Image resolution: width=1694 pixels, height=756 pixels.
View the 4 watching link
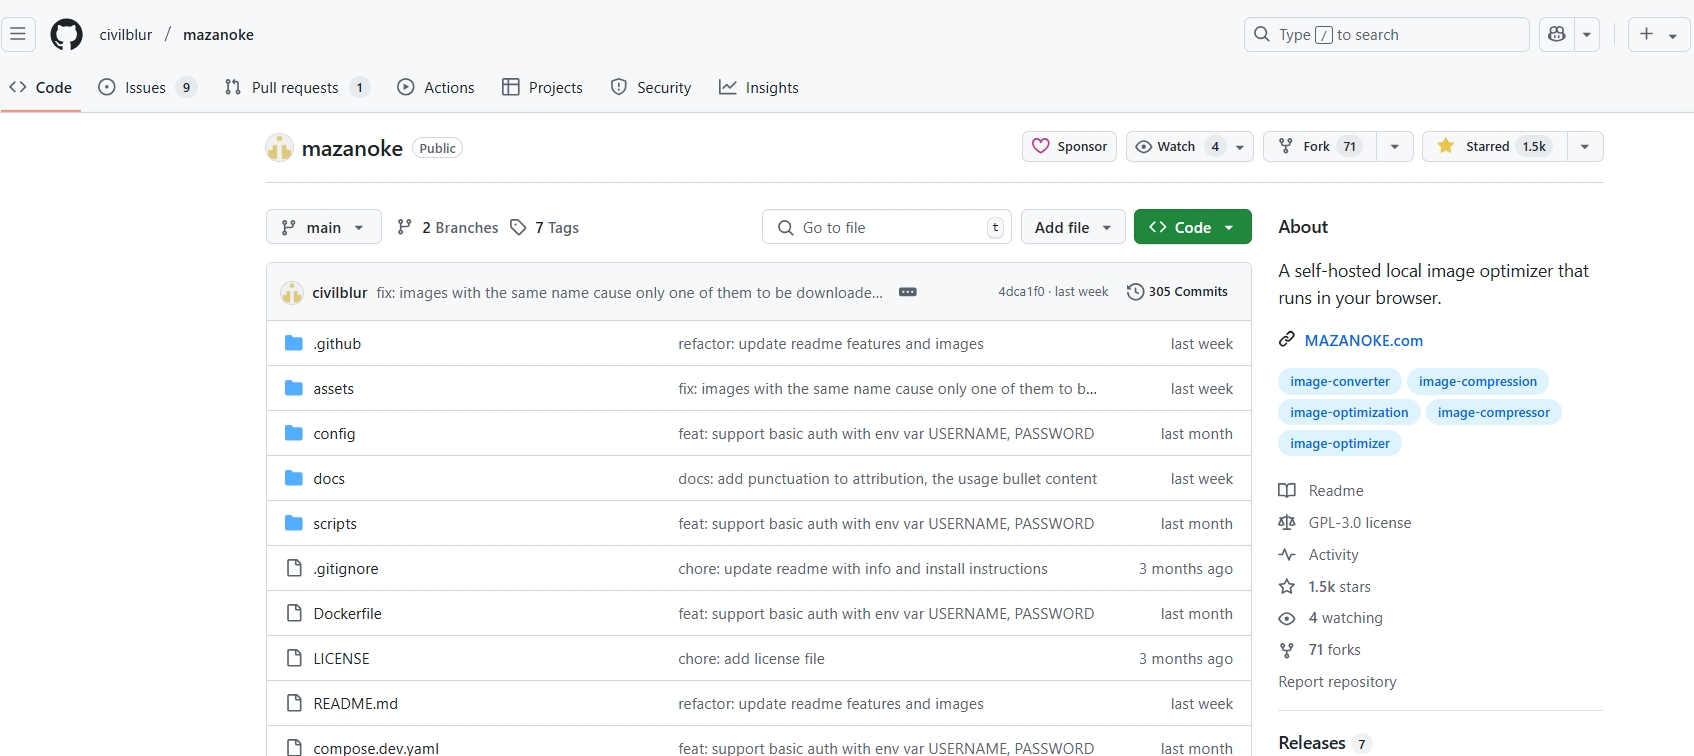pyautogui.click(x=1332, y=618)
